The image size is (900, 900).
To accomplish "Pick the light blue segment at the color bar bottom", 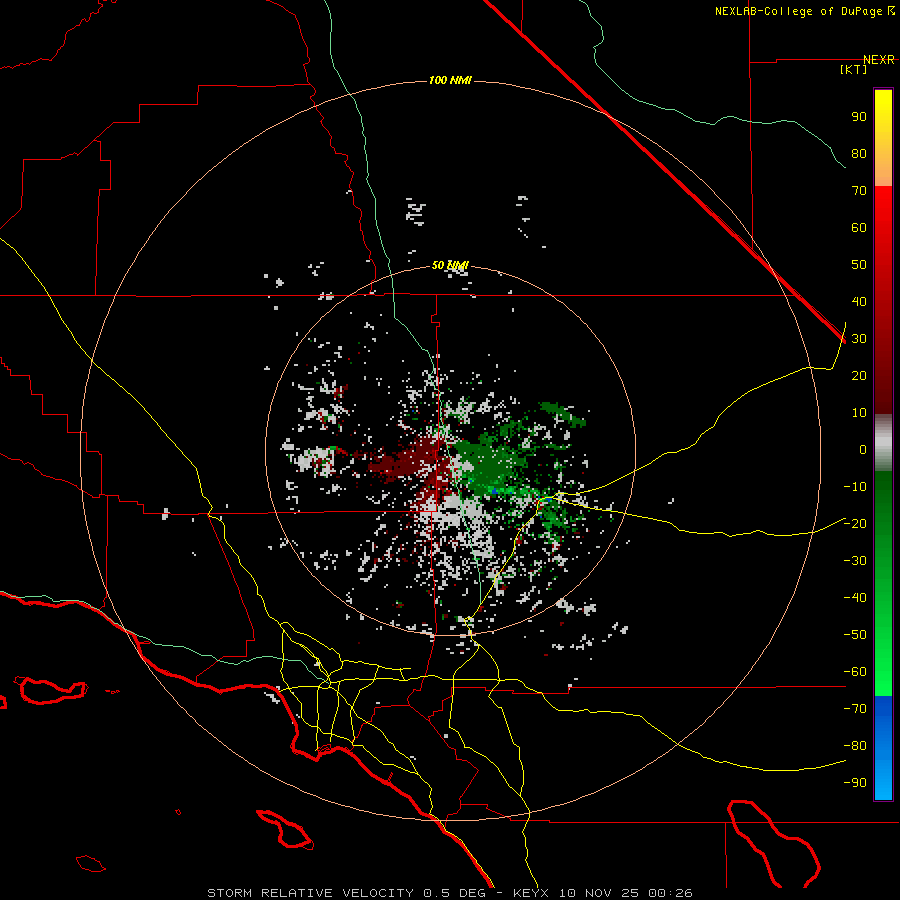I will point(883,781).
